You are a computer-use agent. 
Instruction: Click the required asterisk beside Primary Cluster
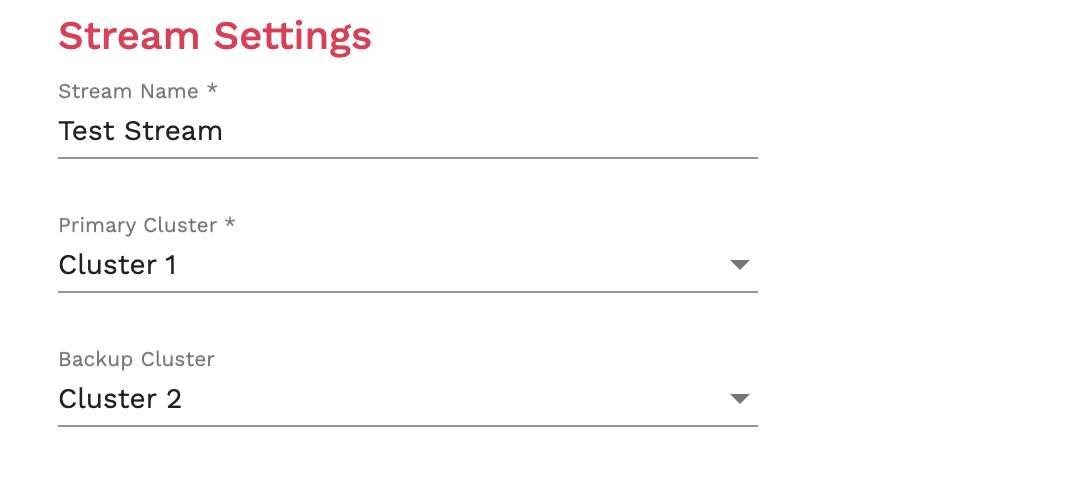pyautogui.click(x=230, y=224)
